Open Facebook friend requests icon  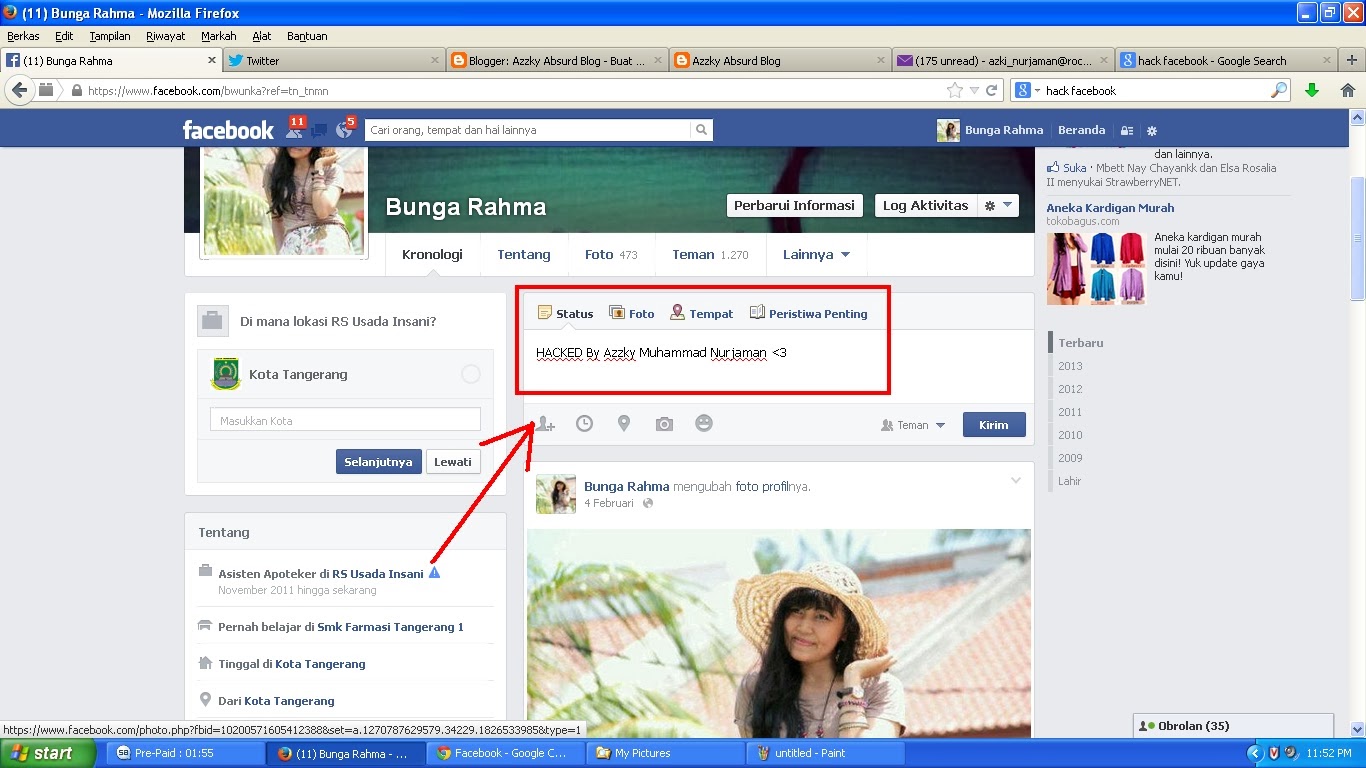click(x=295, y=129)
